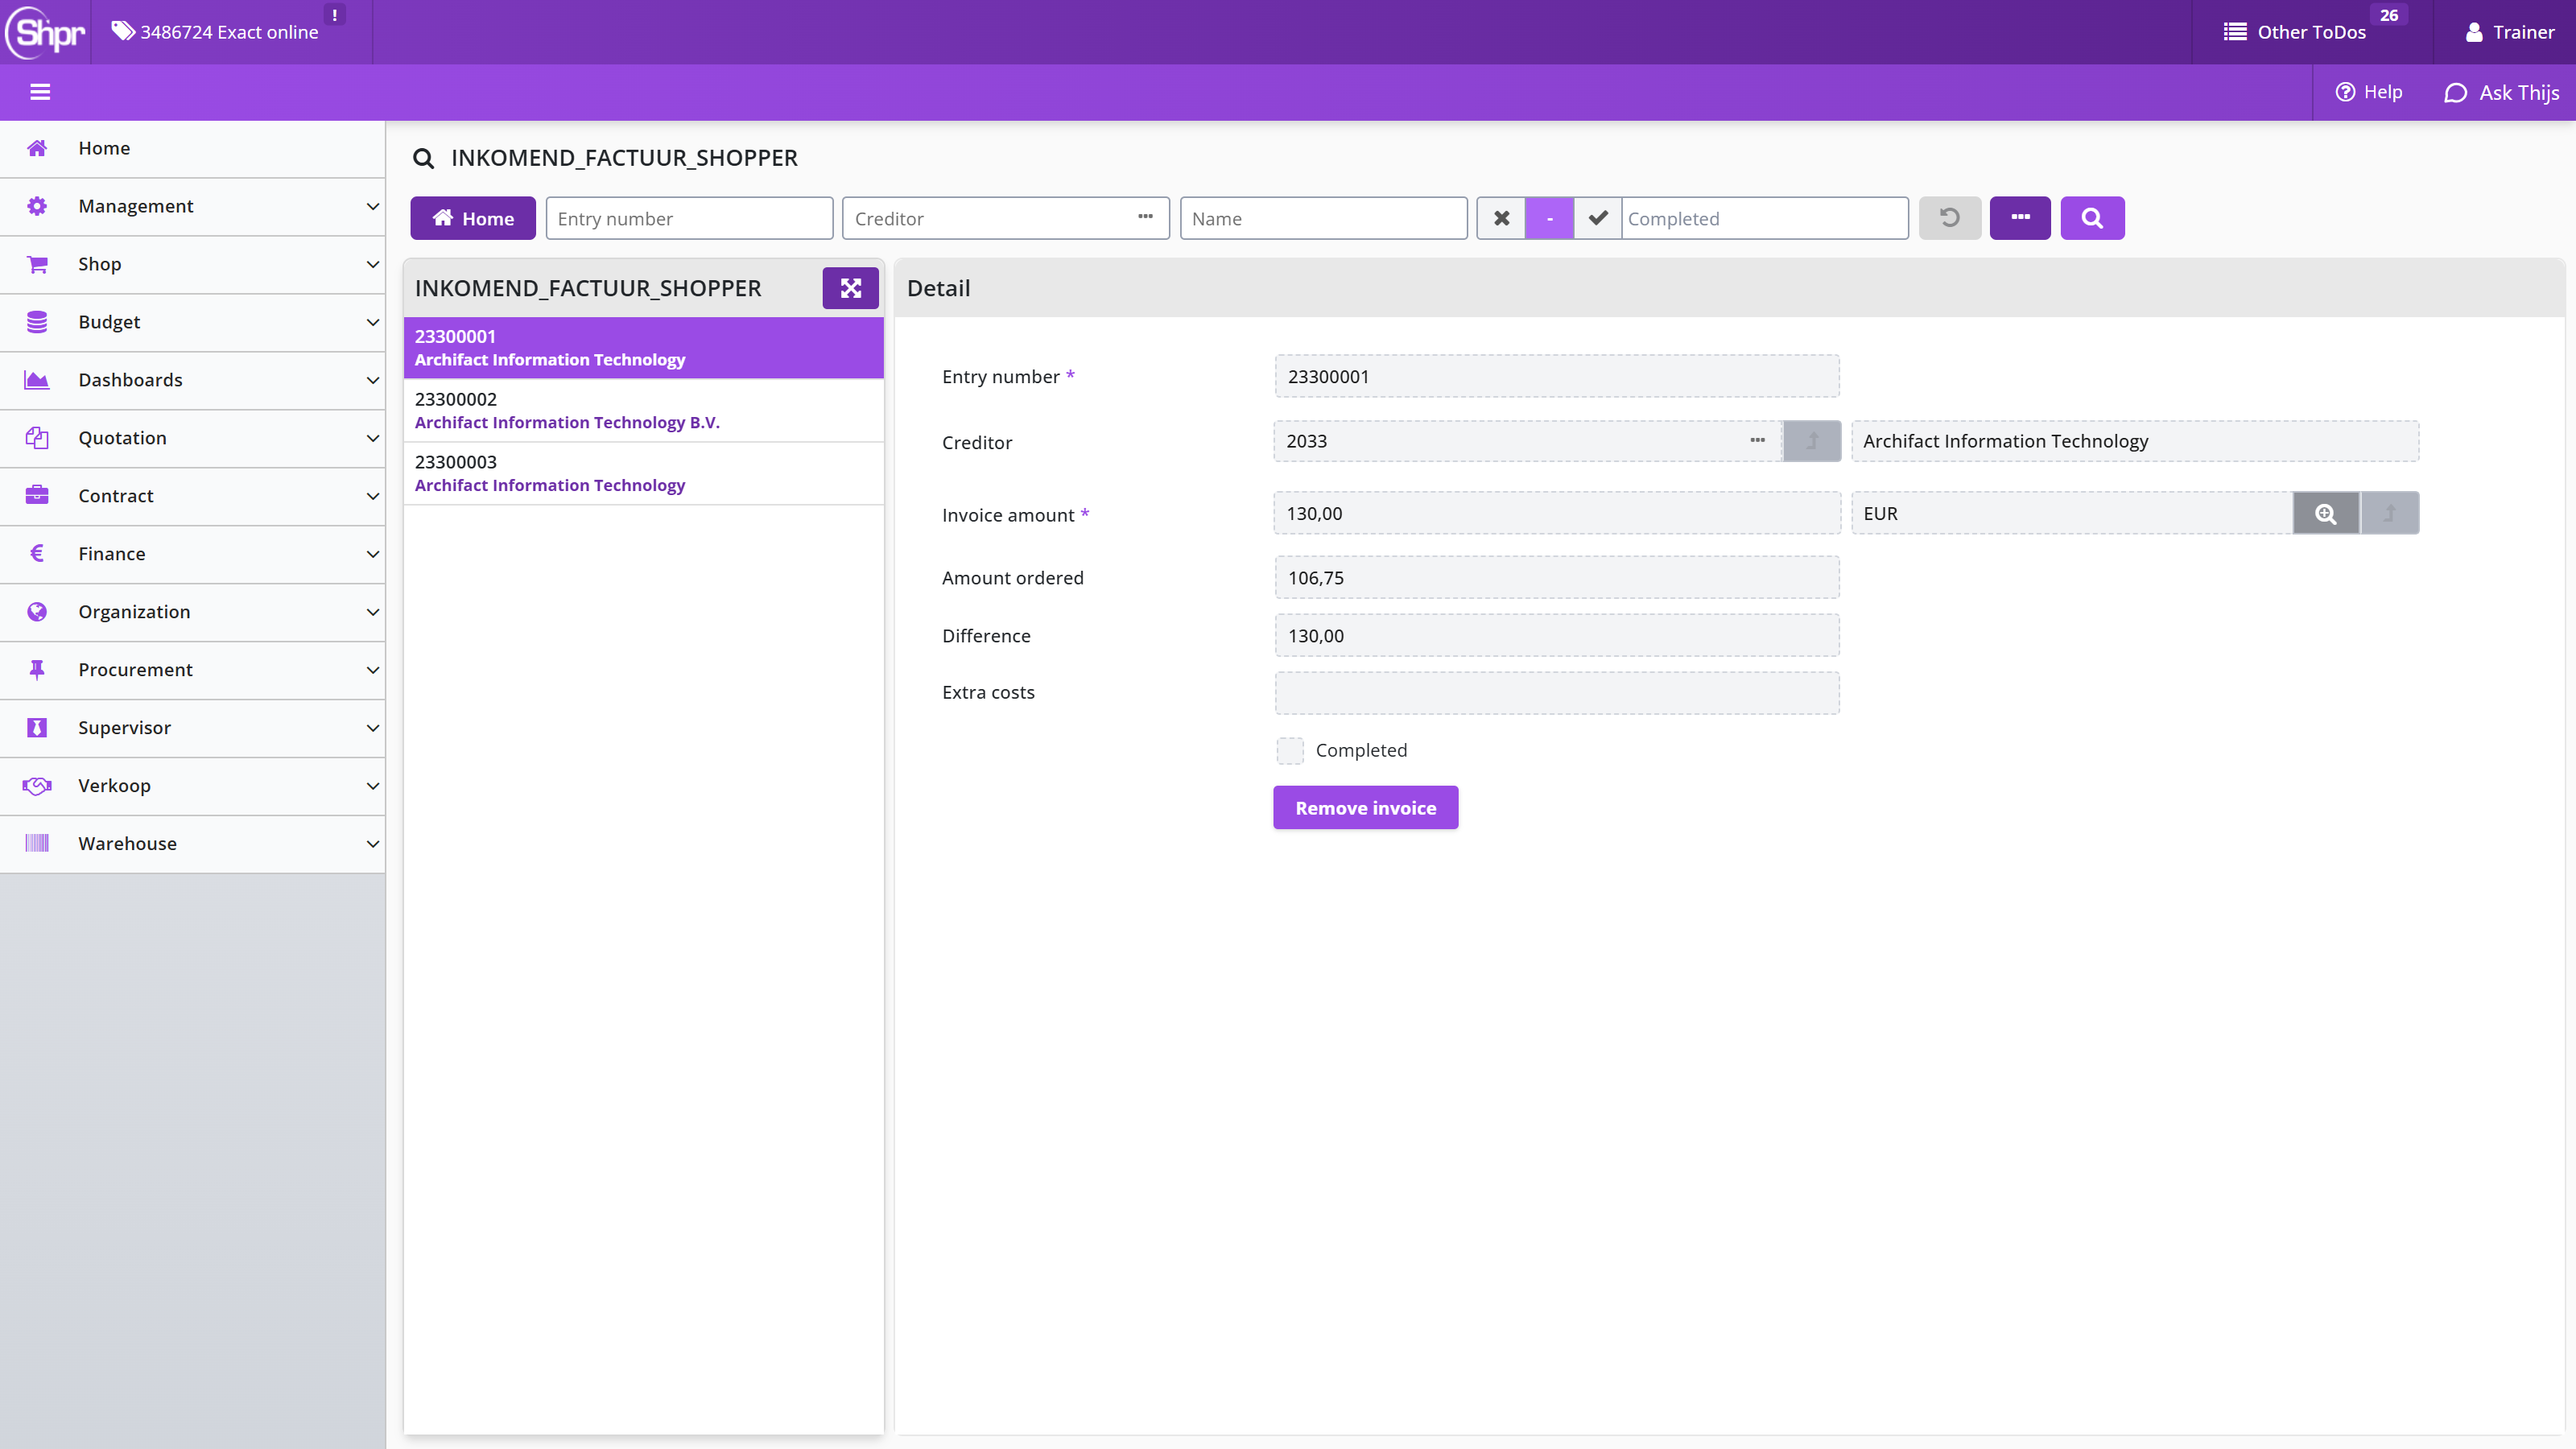Click the tag icon beside Exact online
The image size is (2576, 1449).
pyautogui.click(x=123, y=31)
